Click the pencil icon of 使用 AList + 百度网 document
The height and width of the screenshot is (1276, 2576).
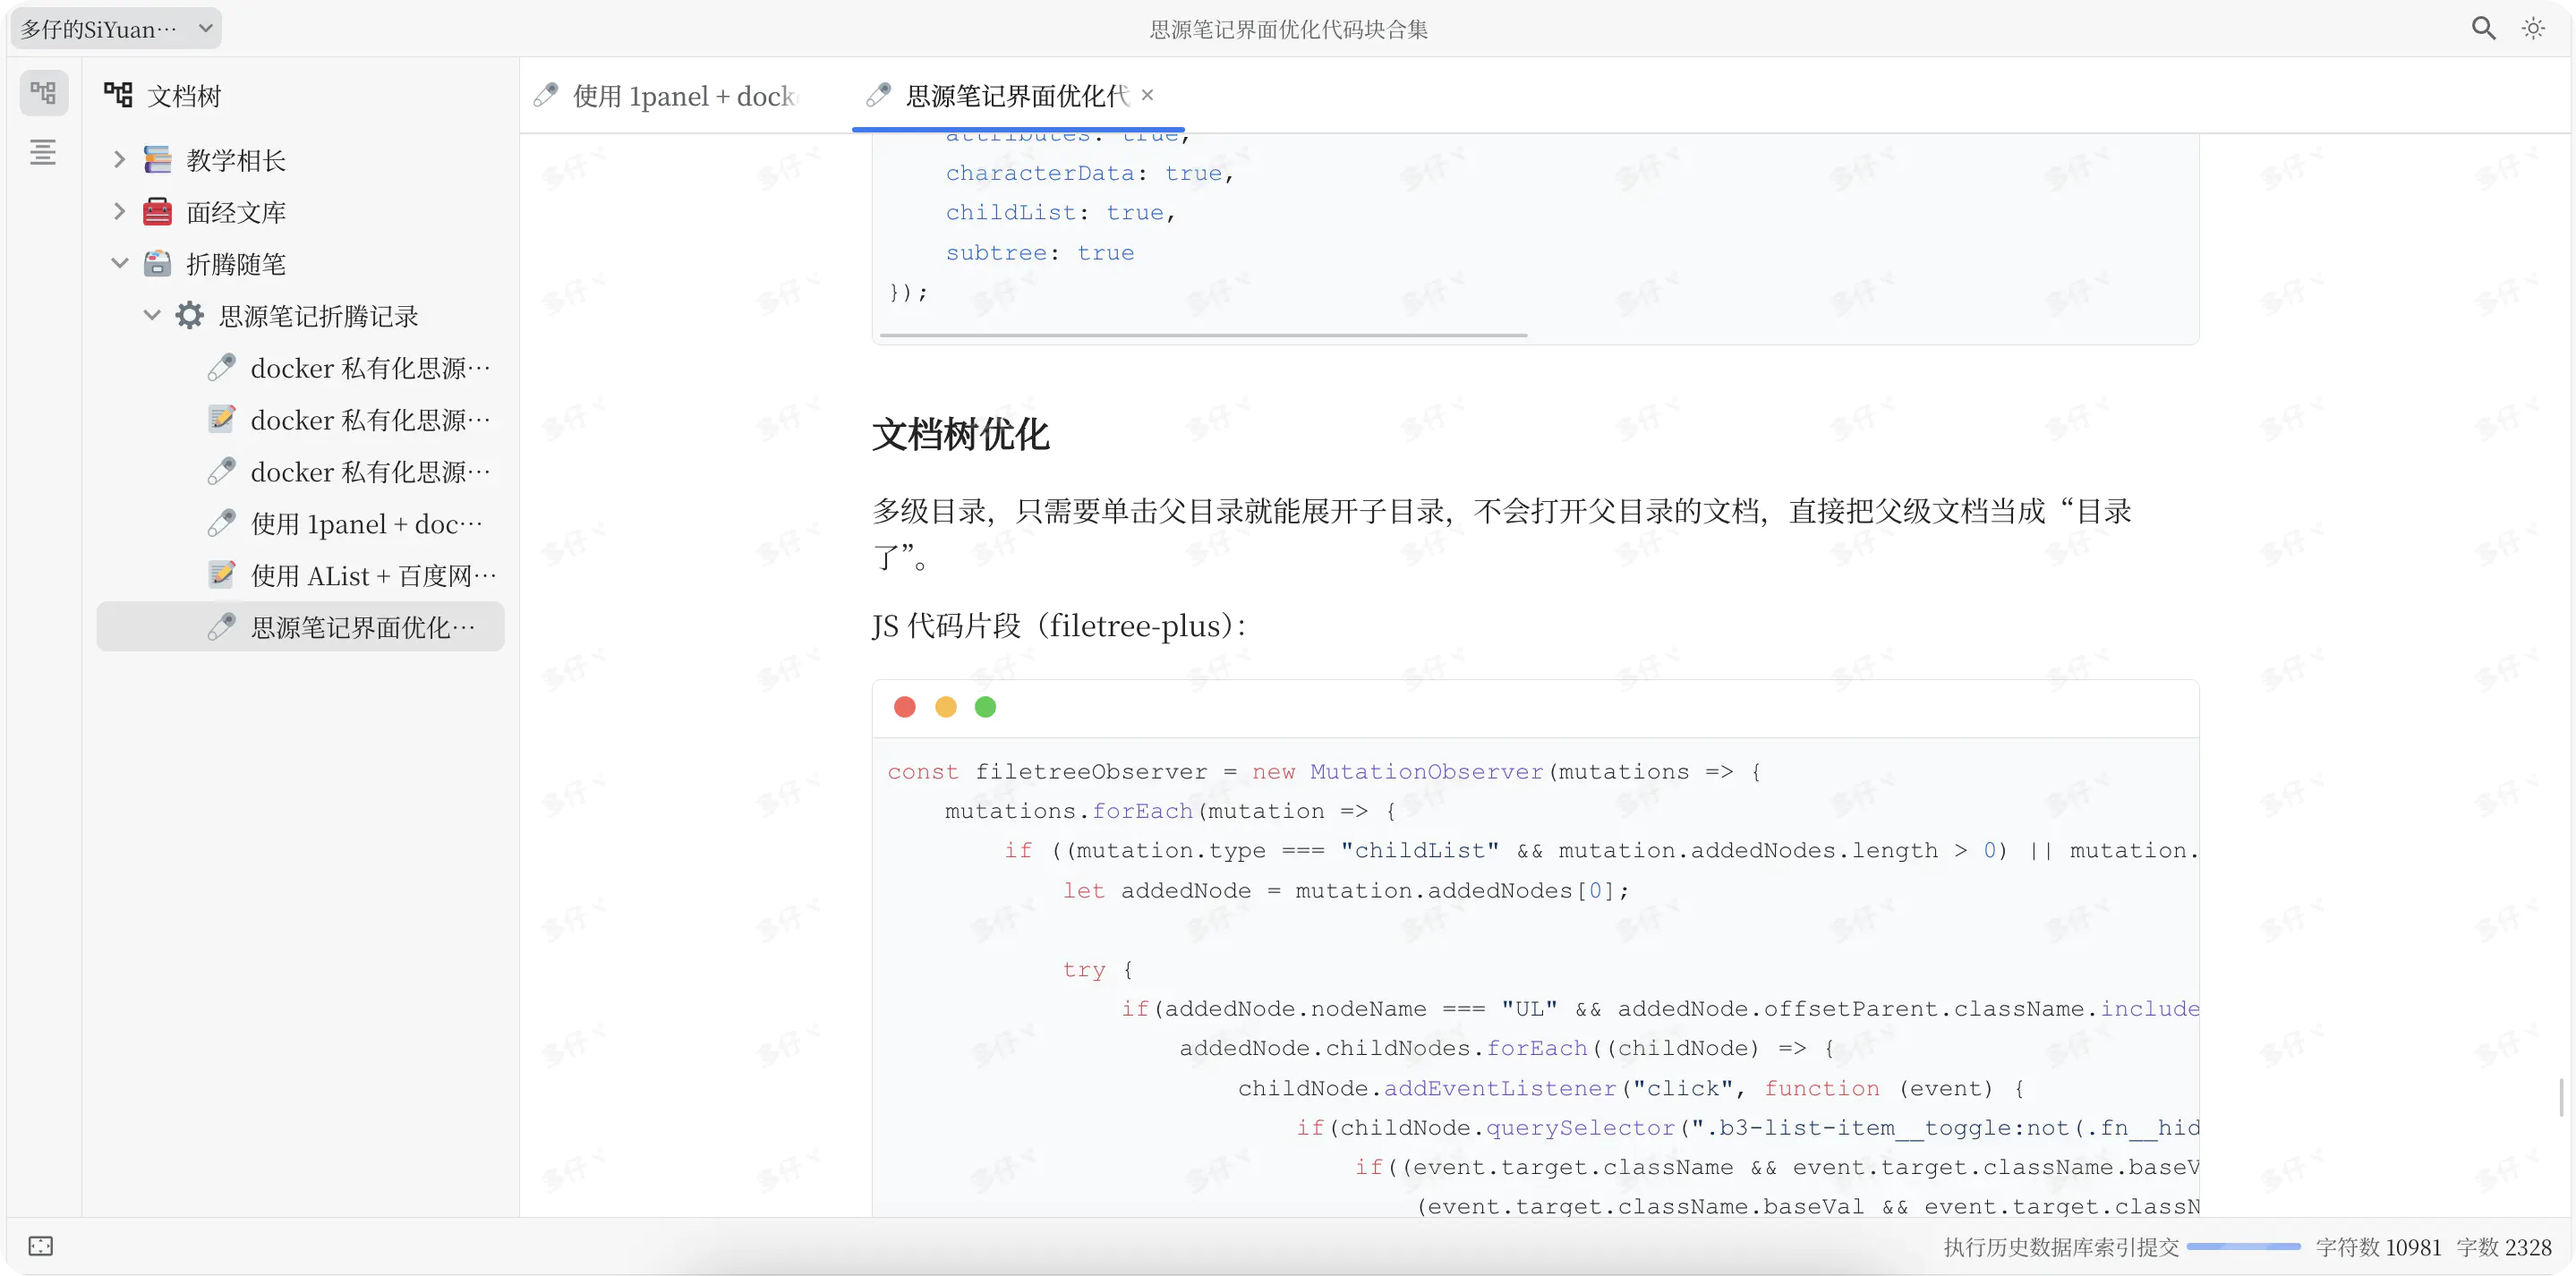pos(222,575)
